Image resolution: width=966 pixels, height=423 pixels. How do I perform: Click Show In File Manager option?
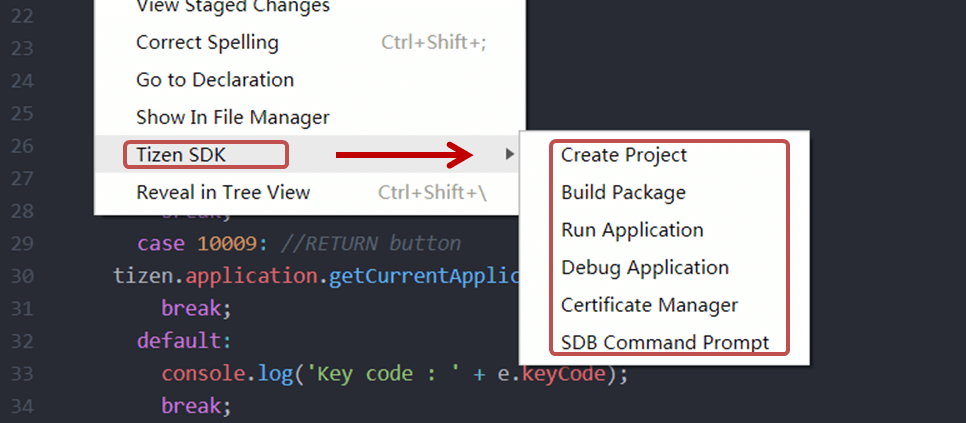(x=232, y=117)
